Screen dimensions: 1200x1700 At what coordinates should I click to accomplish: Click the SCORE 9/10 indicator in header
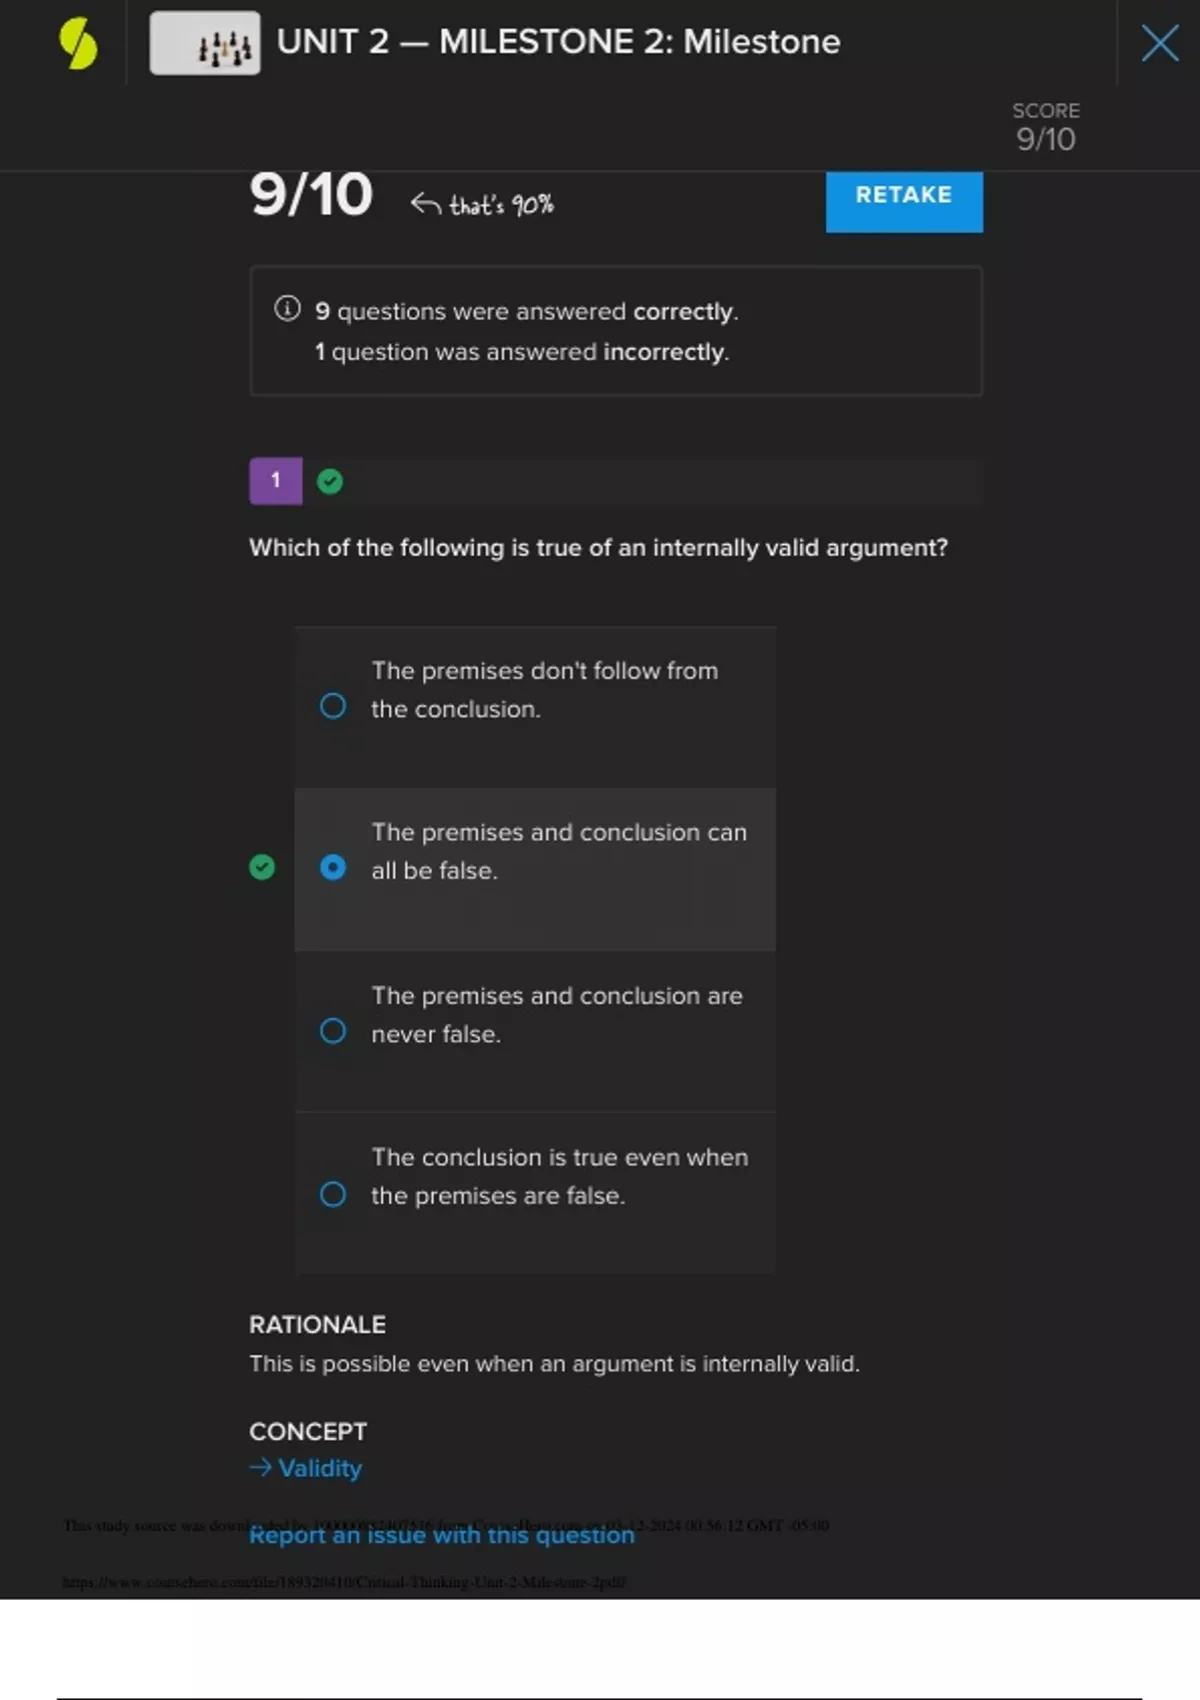(1045, 127)
